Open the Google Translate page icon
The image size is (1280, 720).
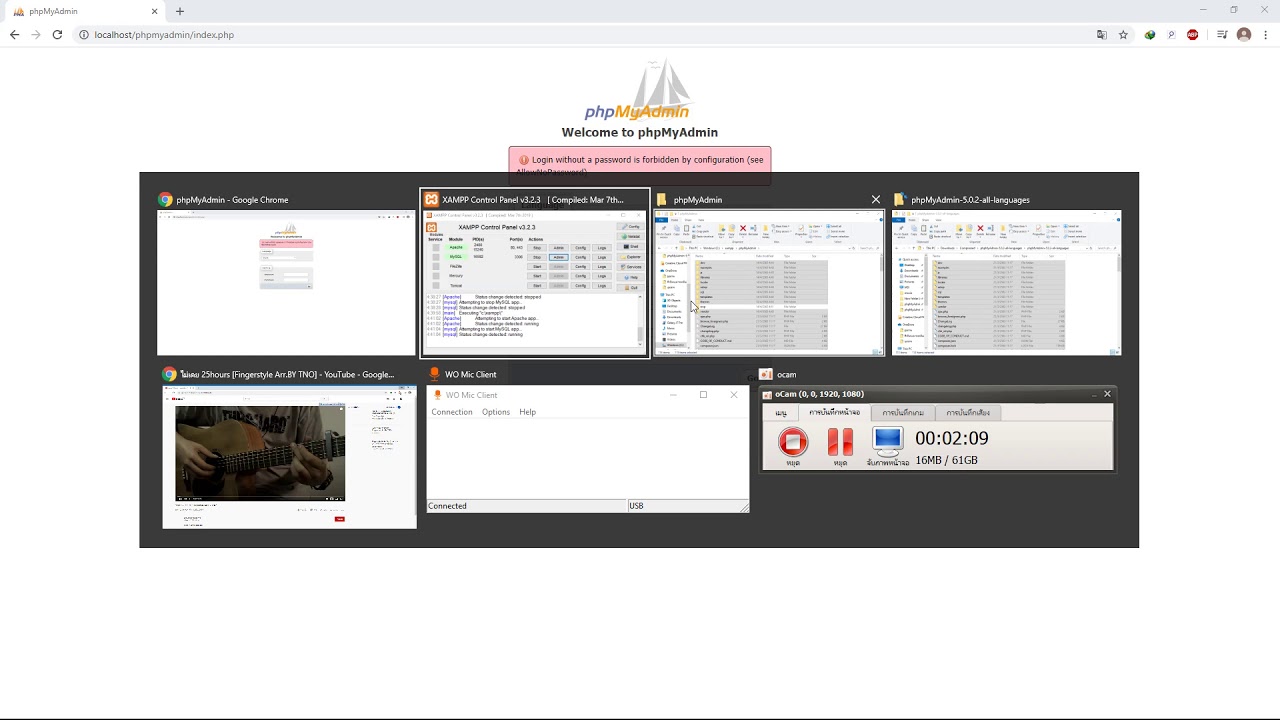click(1102, 35)
